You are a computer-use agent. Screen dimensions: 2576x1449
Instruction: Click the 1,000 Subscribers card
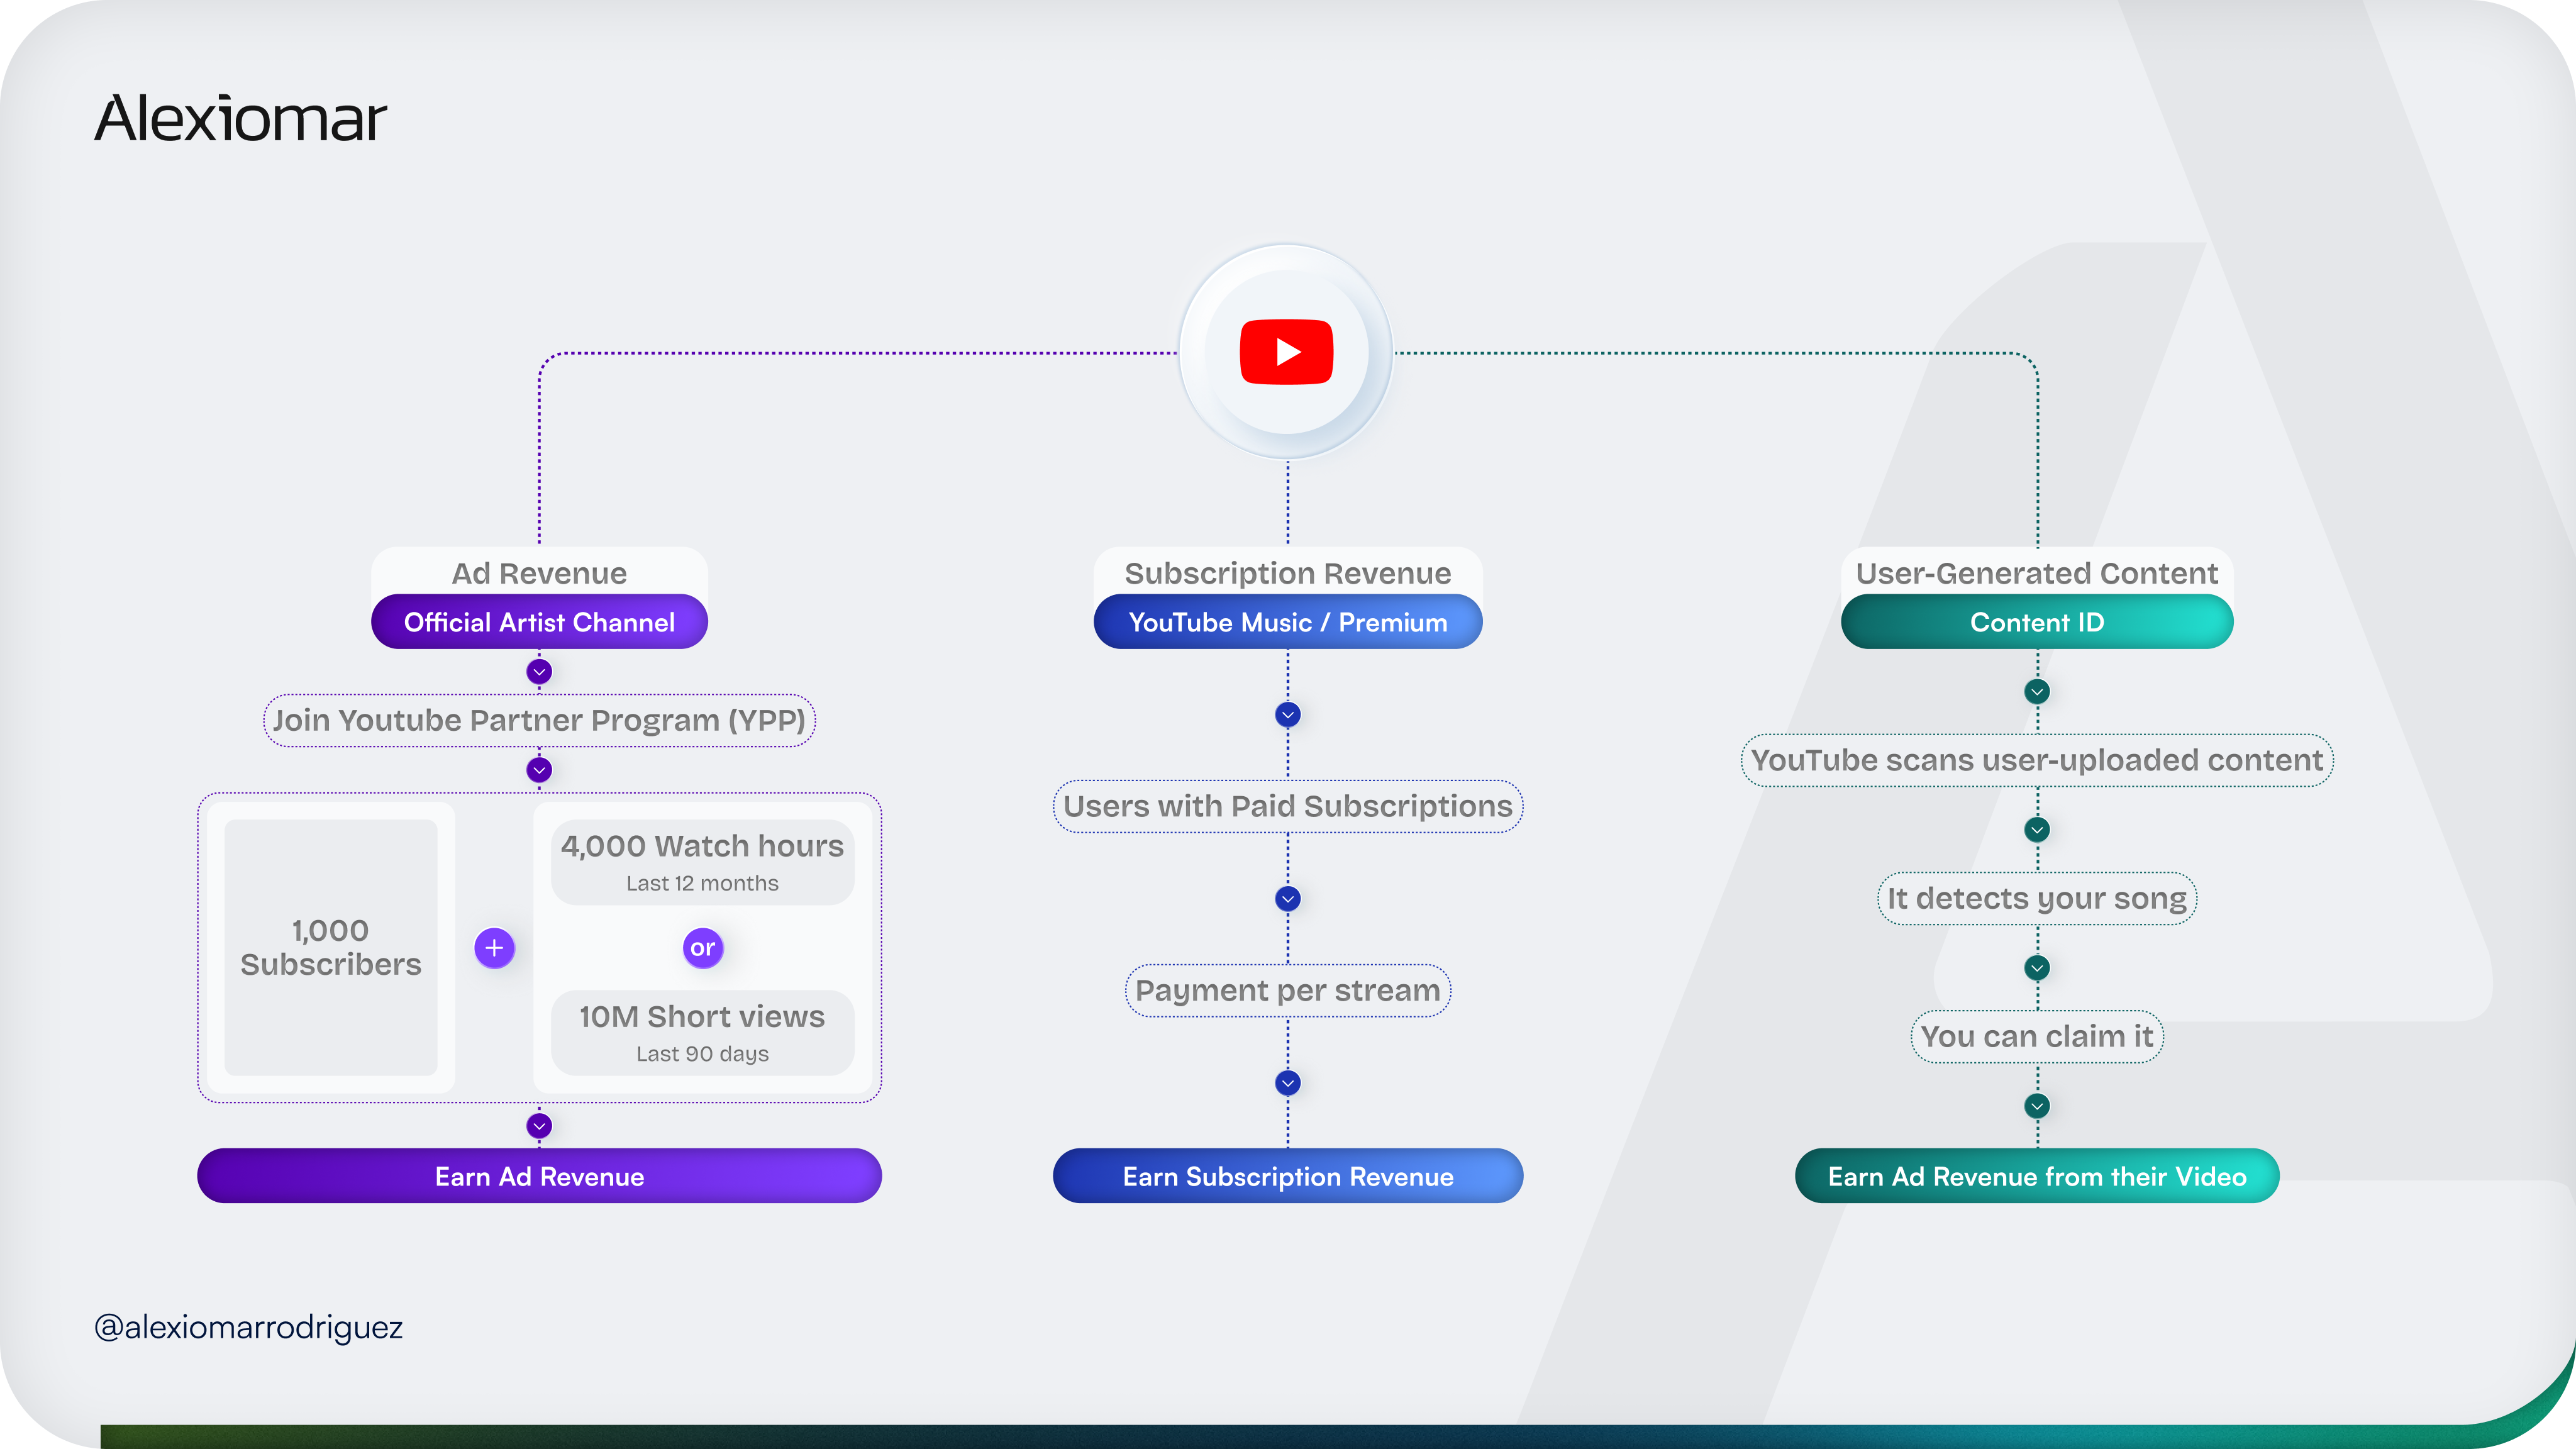click(x=331, y=948)
